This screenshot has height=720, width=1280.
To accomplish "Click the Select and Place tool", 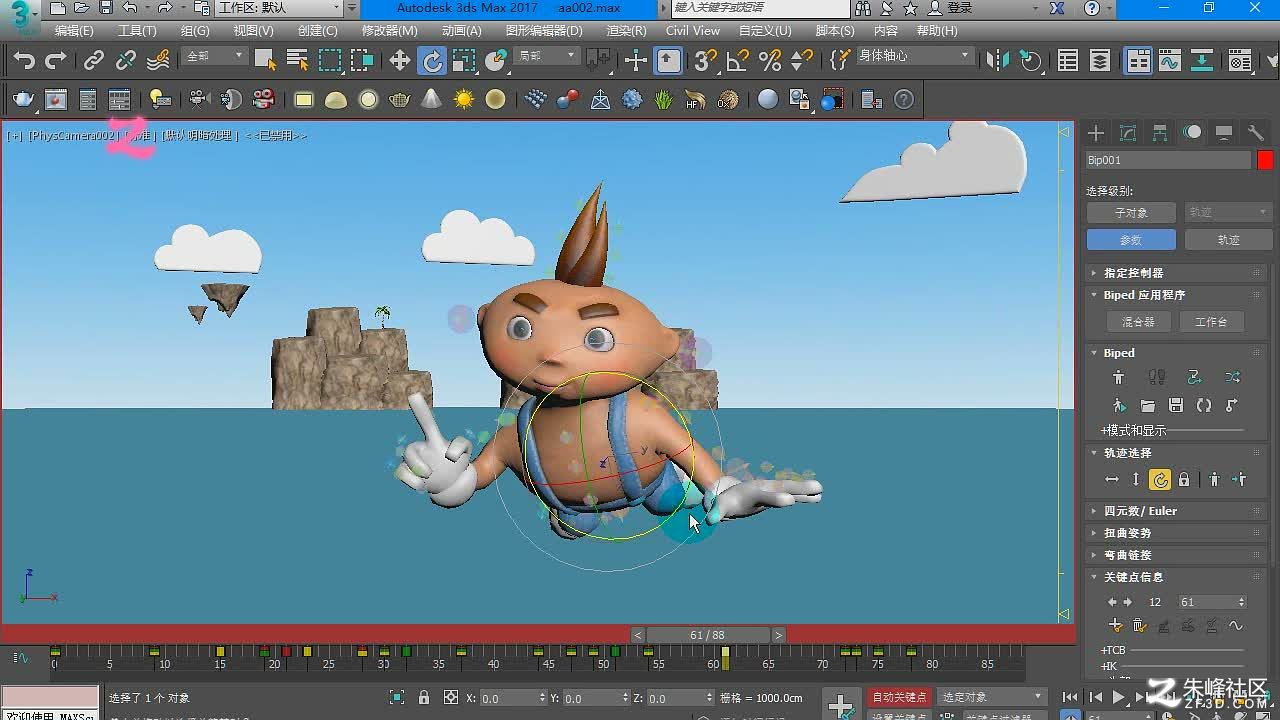I will click(496, 61).
